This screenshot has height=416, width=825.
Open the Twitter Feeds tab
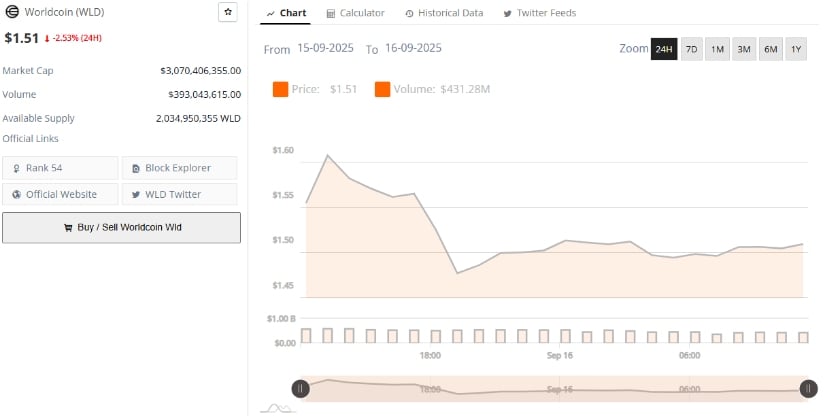(x=540, y=13)
